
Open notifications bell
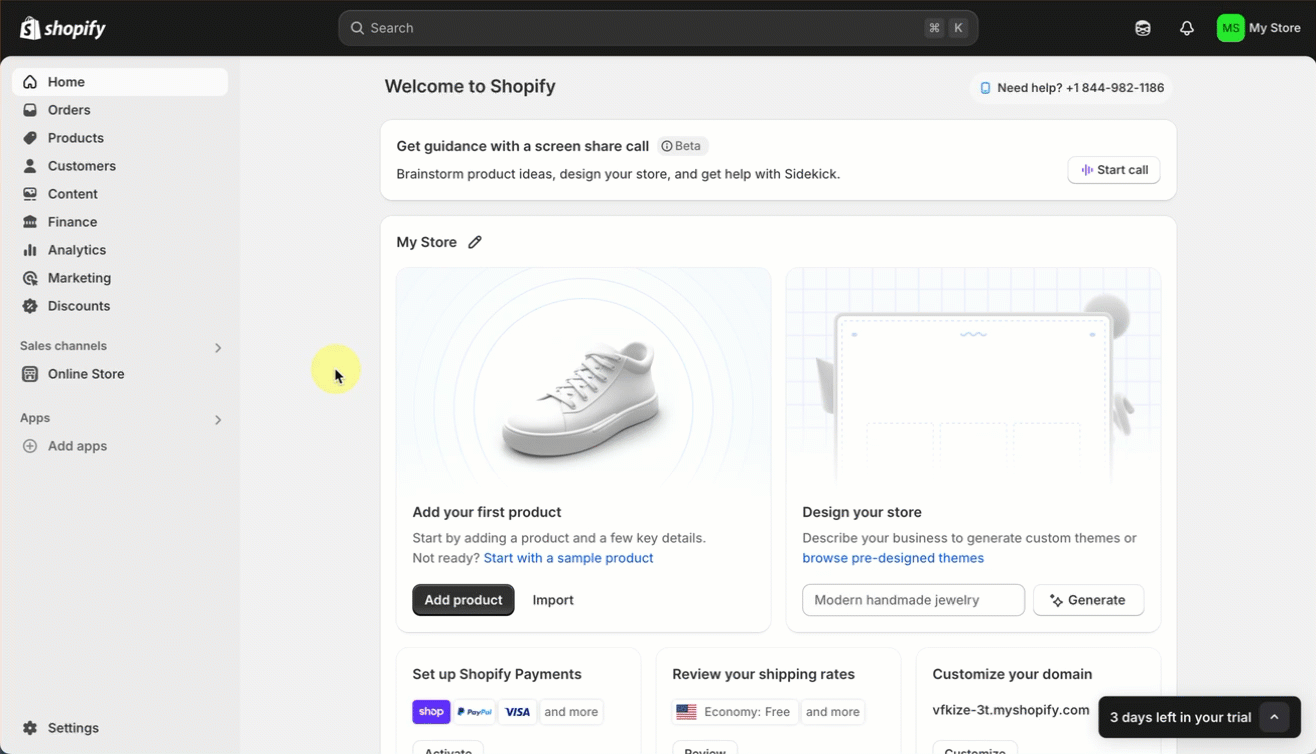1187,28
